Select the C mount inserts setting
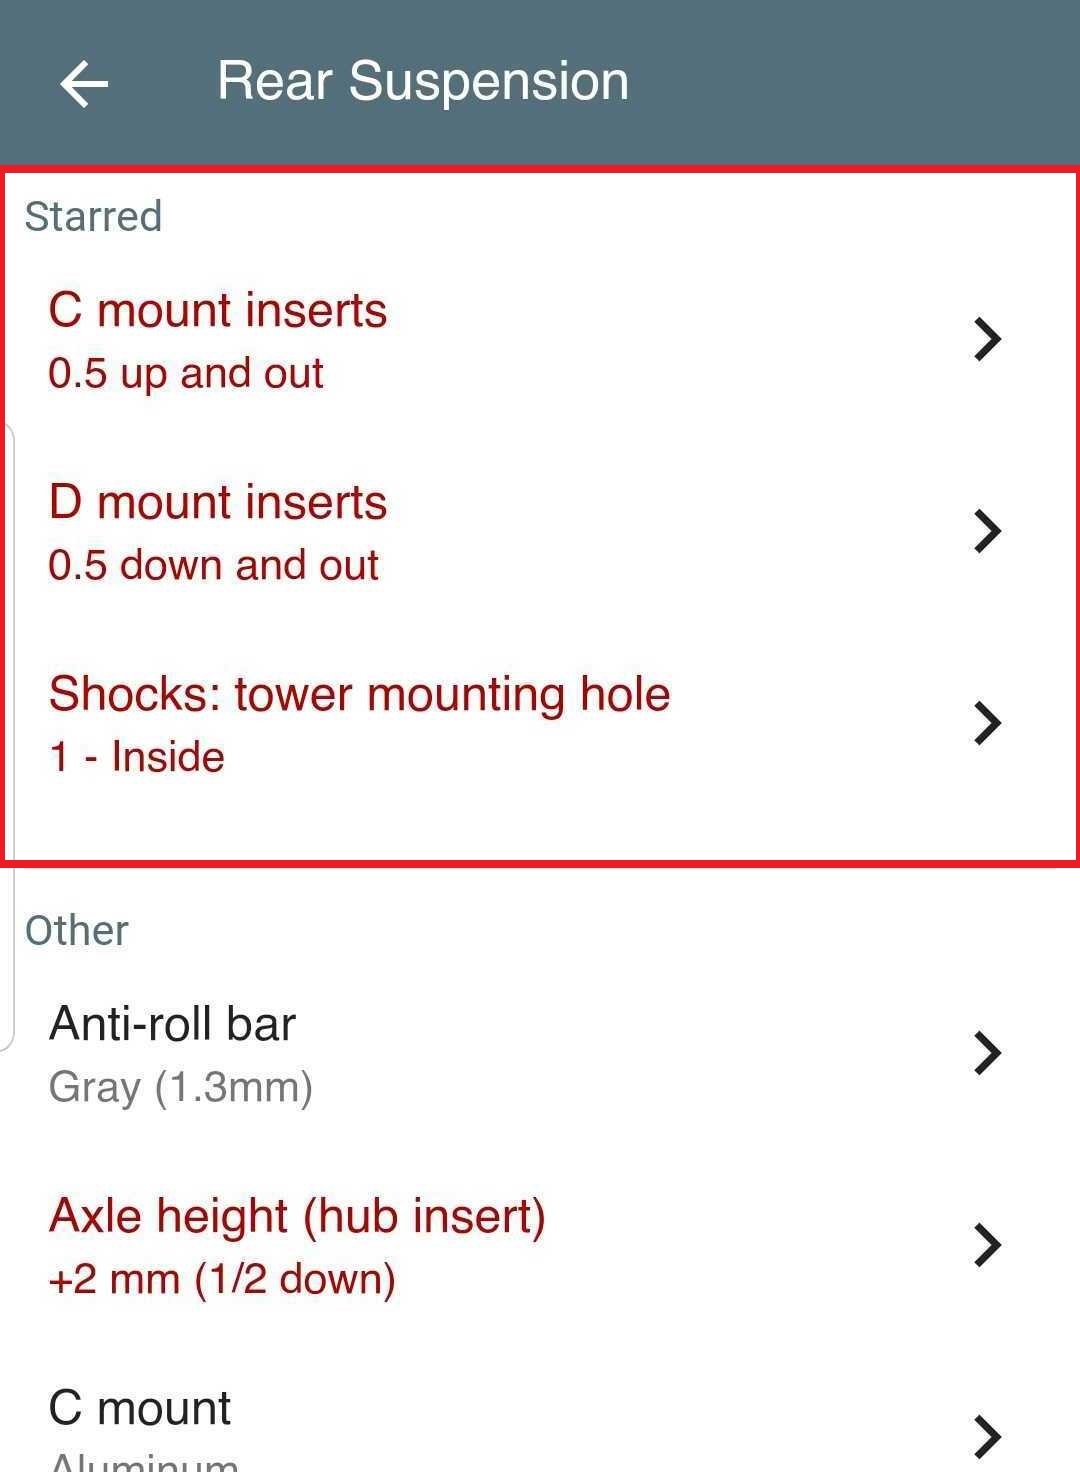The image size is (1080, 1472). pos(218,310)
